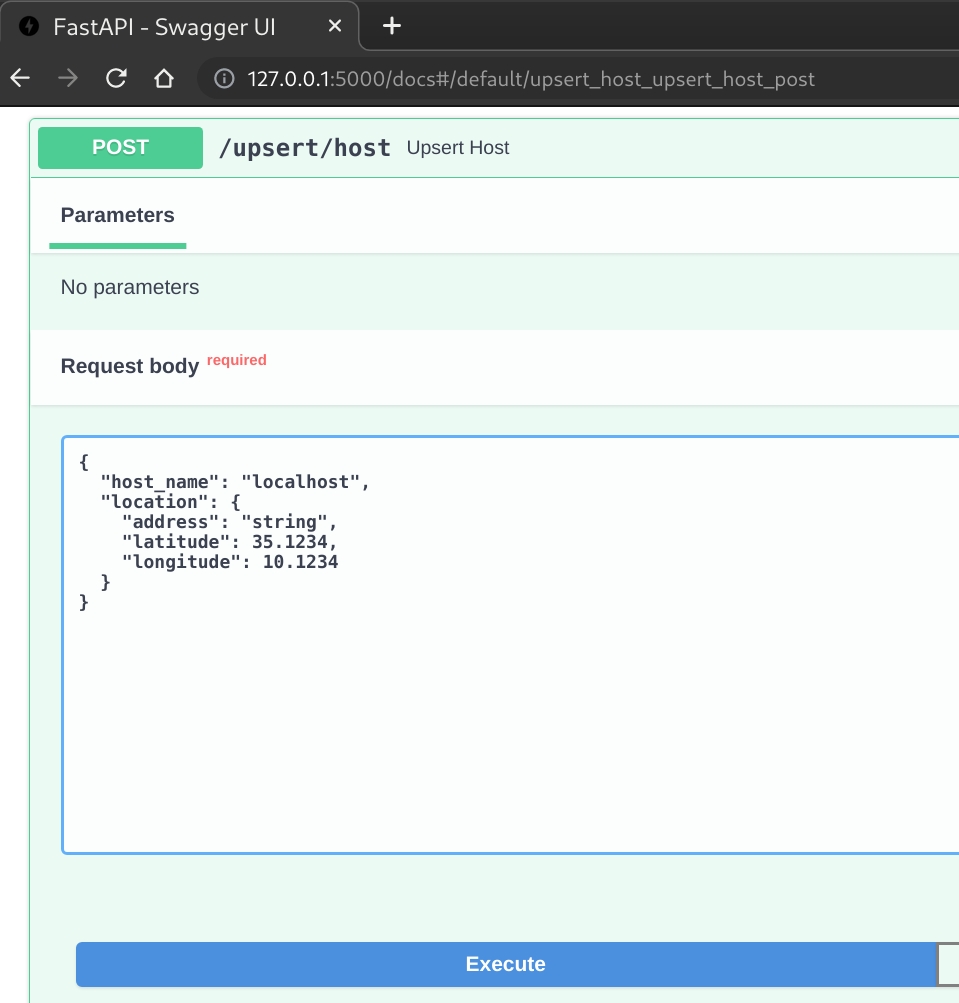Viewport: 959px width, 1003px height.
Task: Click the Request body heading
Action: [130, 366]
